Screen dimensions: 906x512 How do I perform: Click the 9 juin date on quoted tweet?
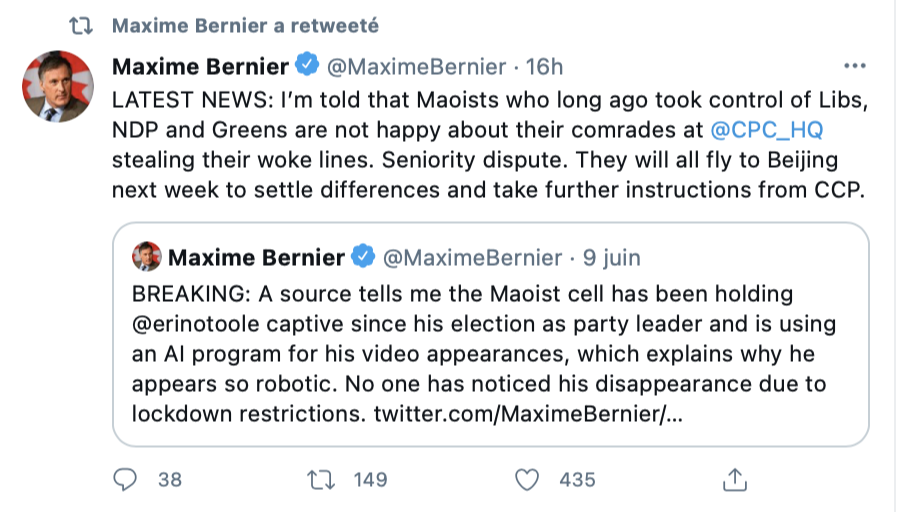pos(611,258)
